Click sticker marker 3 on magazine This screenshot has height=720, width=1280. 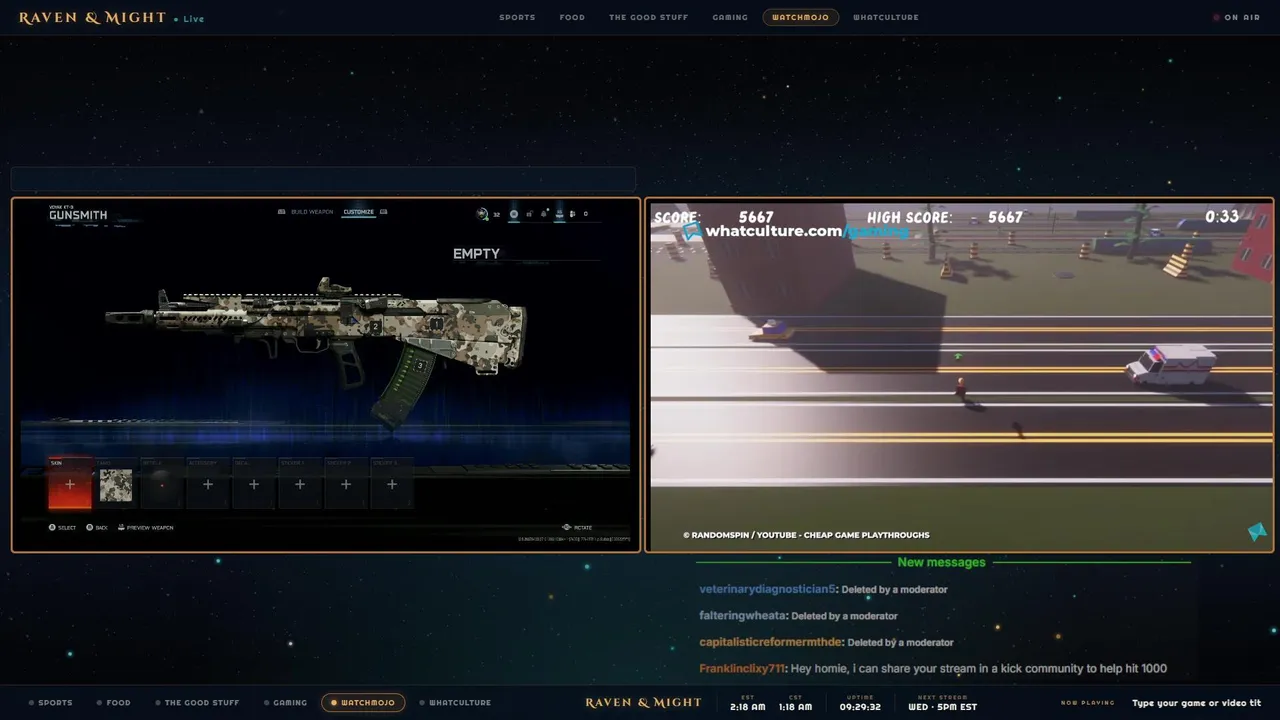[x=421, y=365]
